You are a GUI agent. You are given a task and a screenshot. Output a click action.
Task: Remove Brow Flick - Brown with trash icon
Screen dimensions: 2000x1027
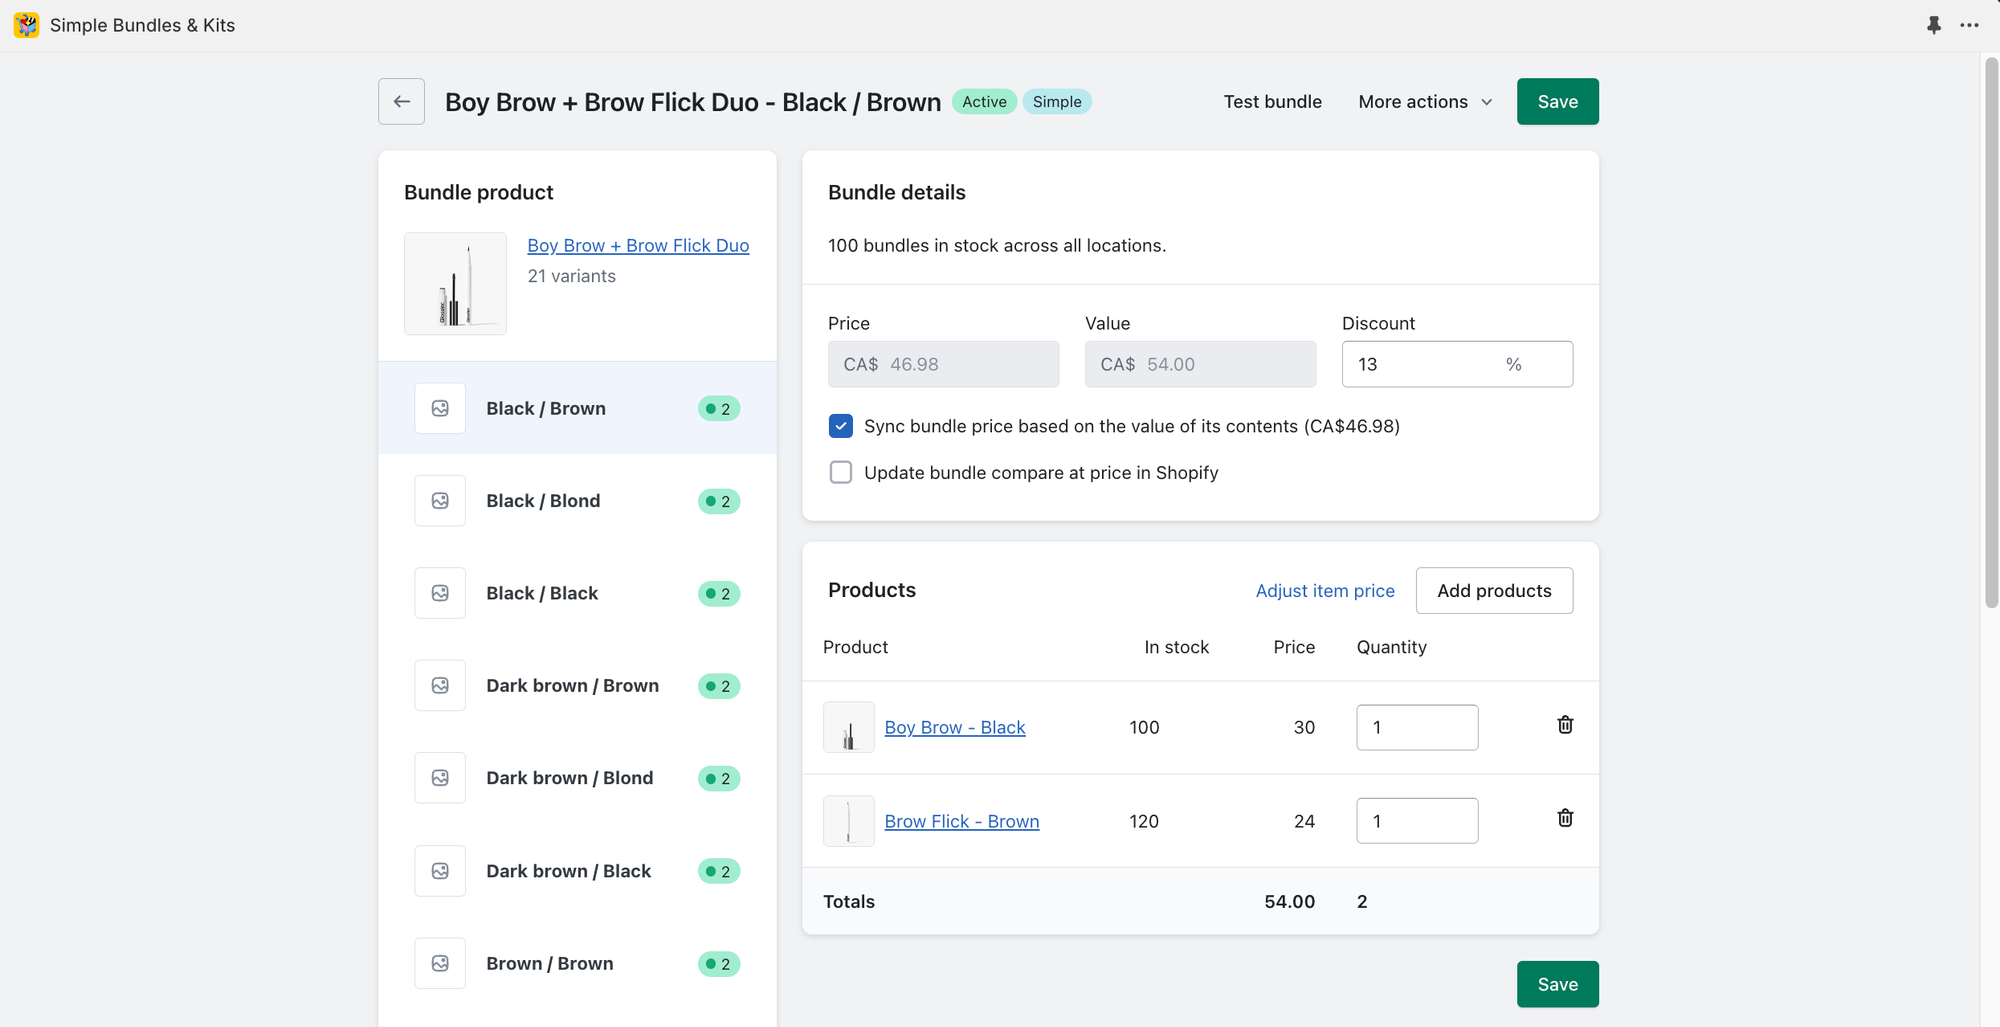1565,818
